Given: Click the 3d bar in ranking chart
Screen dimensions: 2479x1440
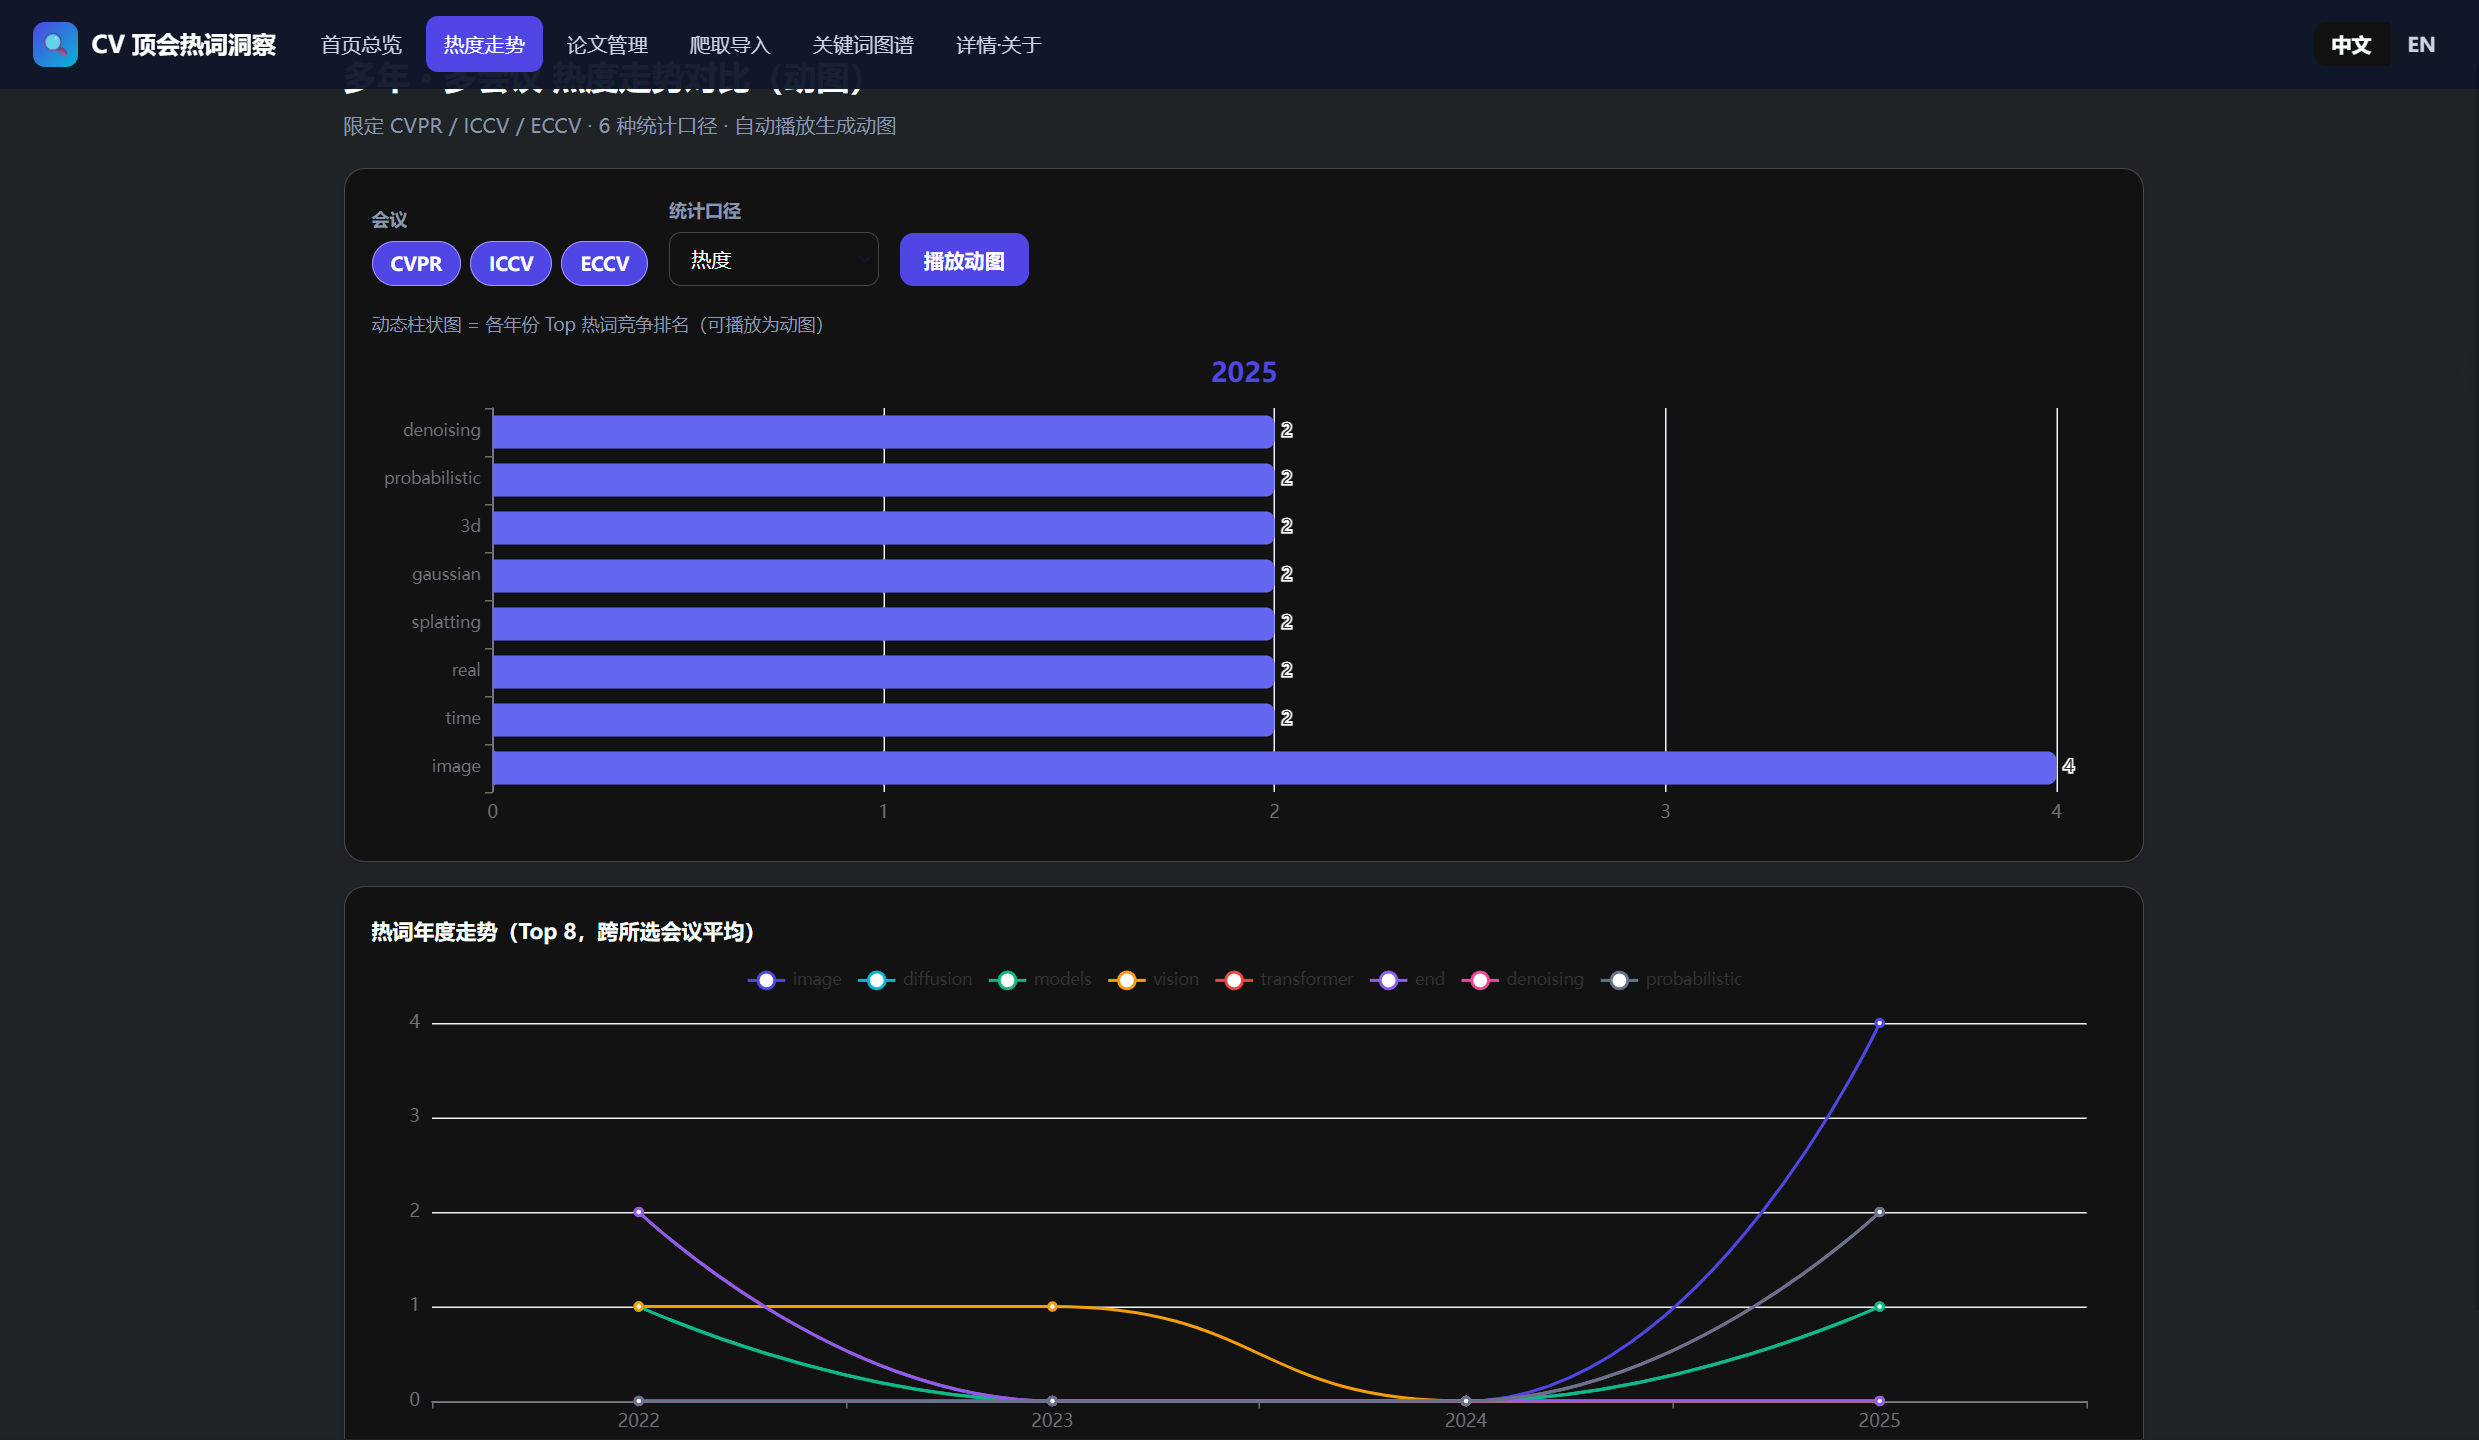Looking at the screenshot, I should click(x=883, y=527).
